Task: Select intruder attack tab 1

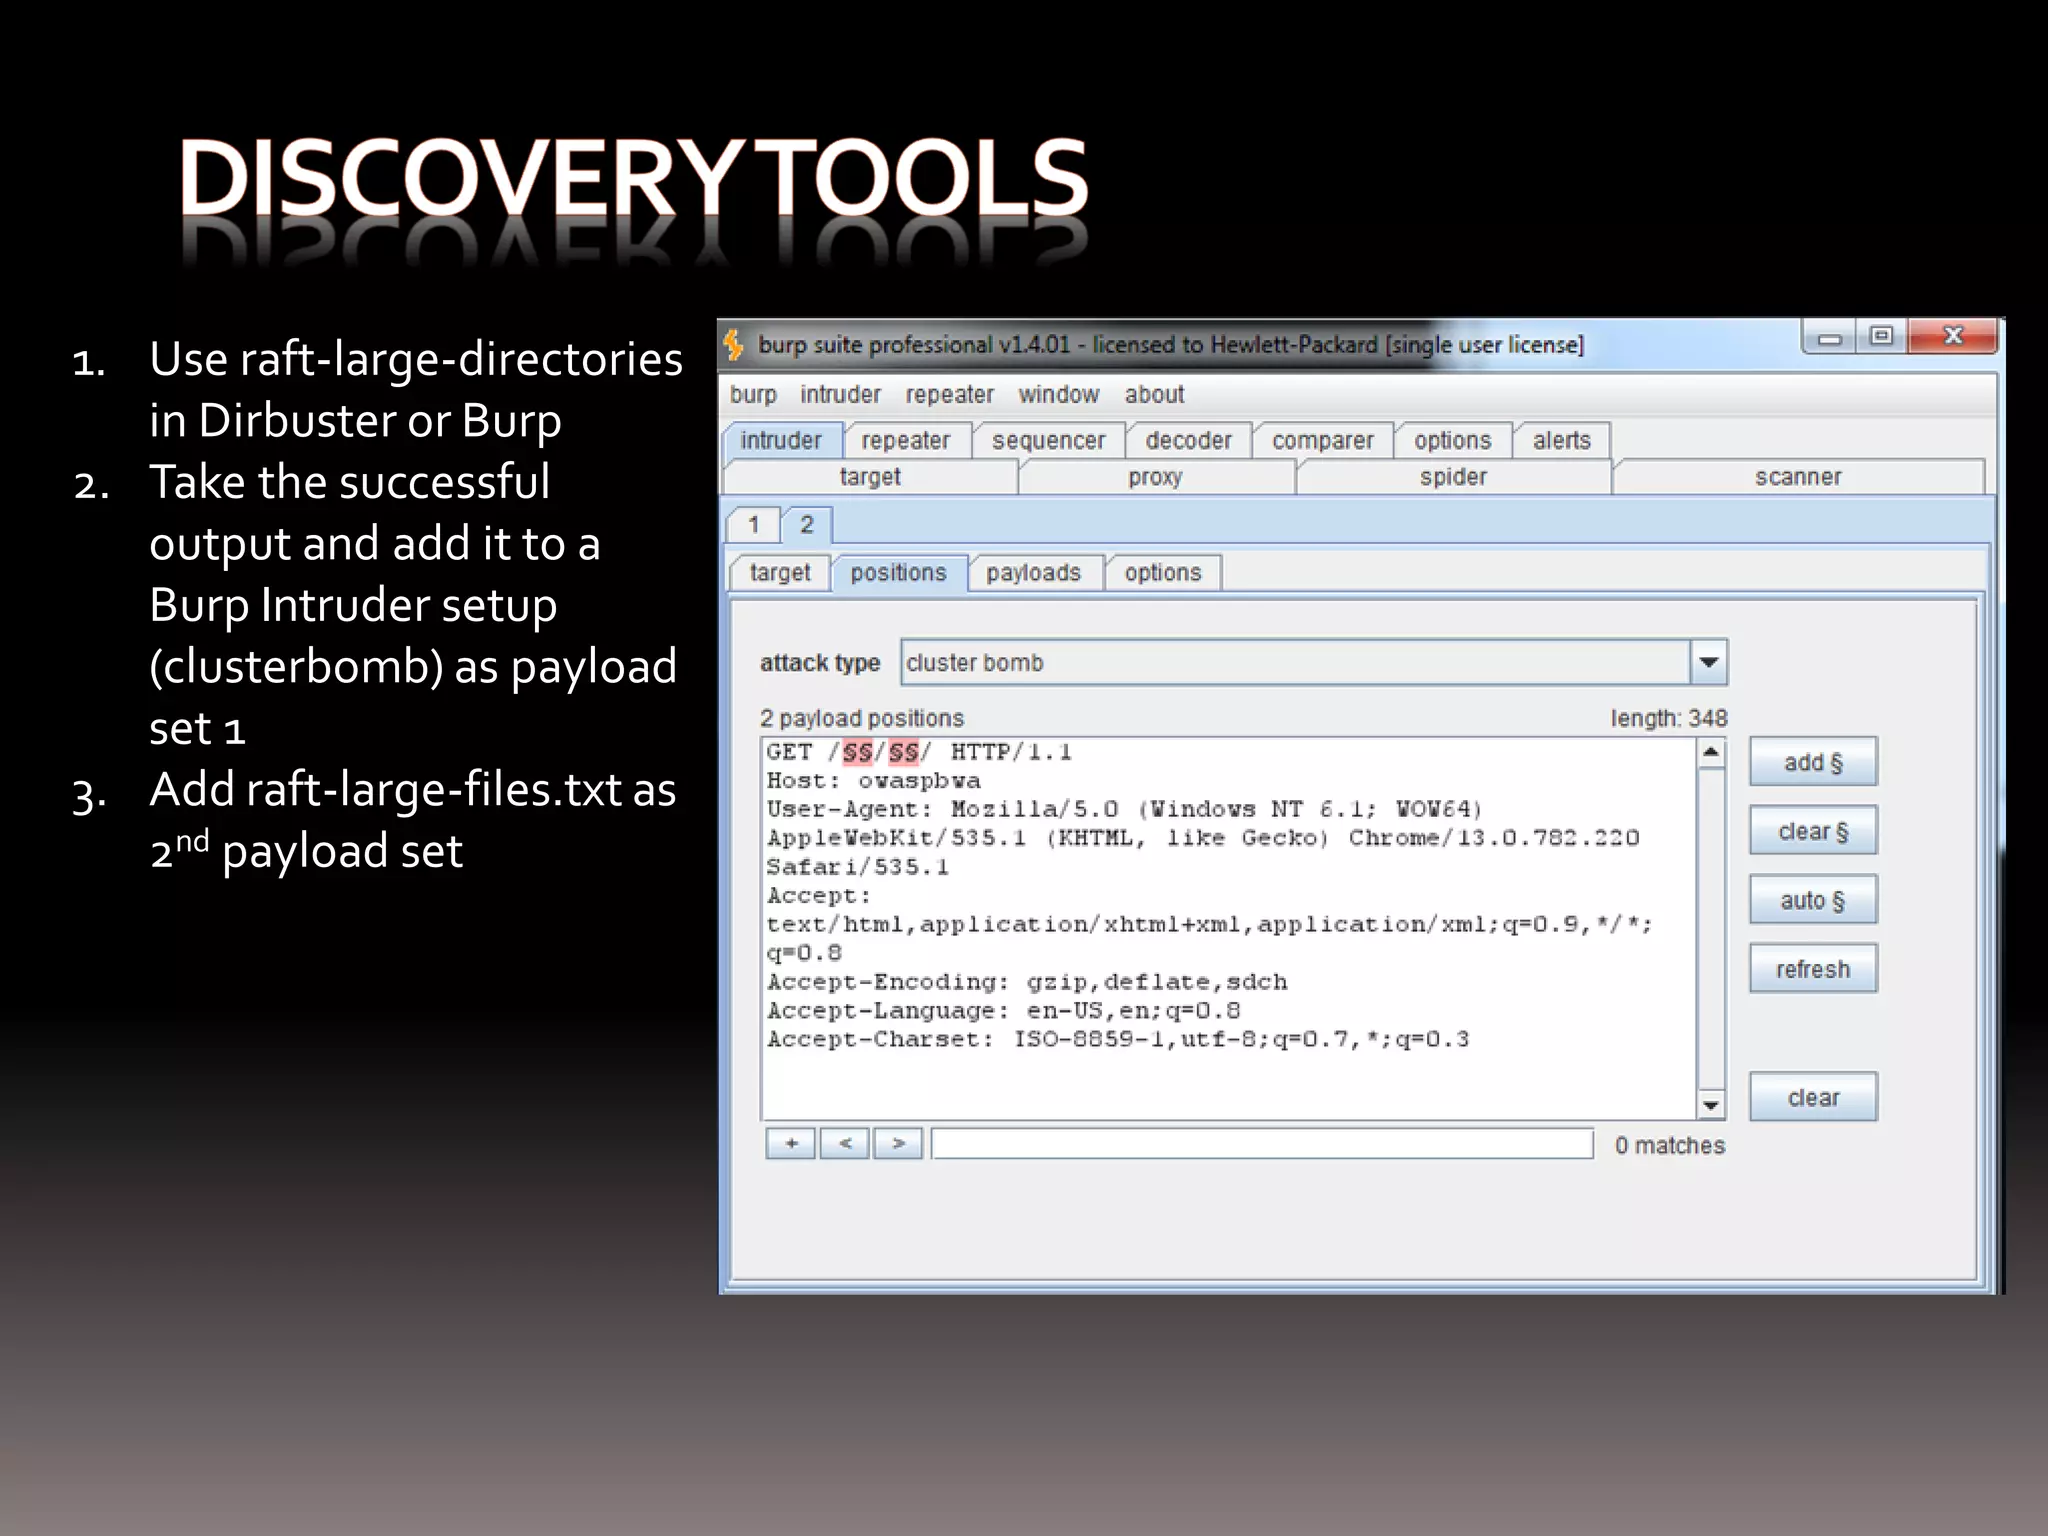Action: (753, 525)
